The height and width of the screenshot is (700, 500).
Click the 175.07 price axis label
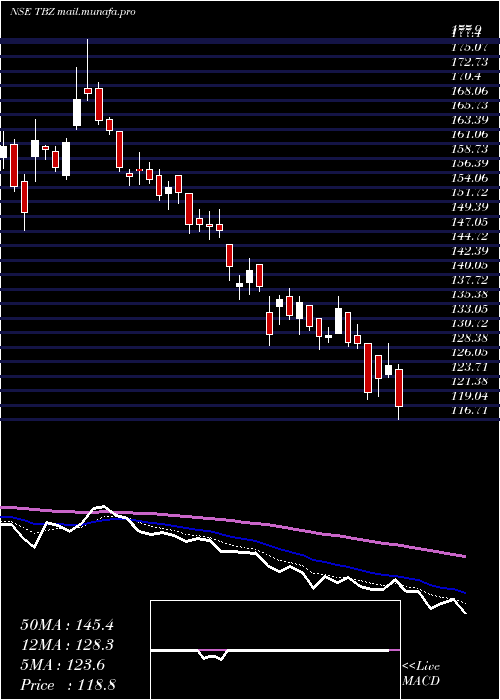470,46
